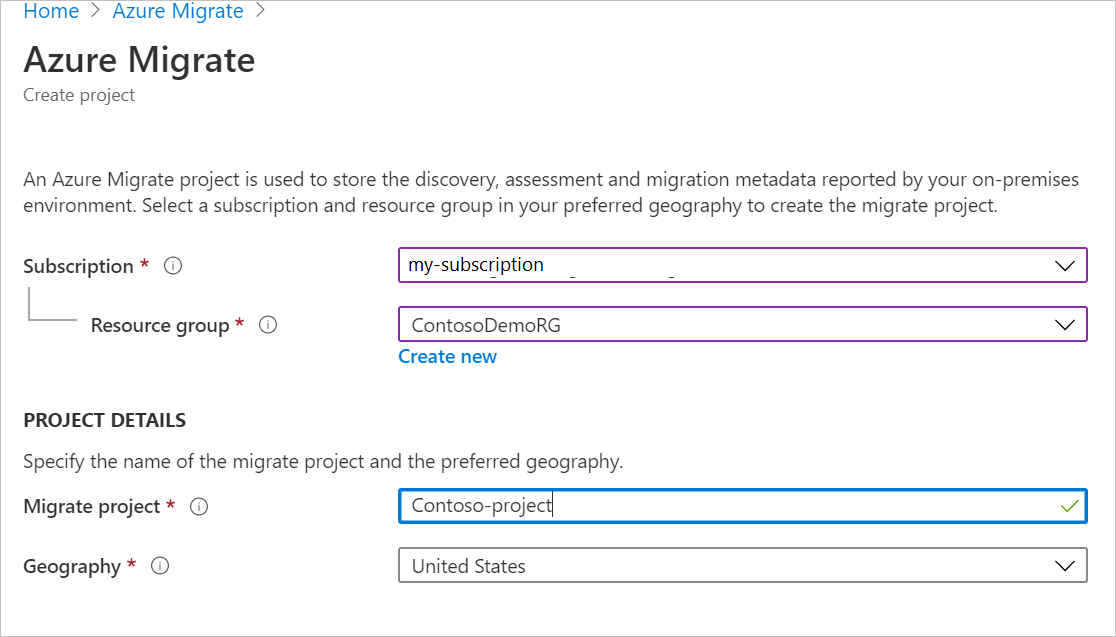Click the Subscription dropdown chevron
Image resolution: width=1116 pixels, height=637 pixels.
pyautogui.click(x=1066, y=265)
